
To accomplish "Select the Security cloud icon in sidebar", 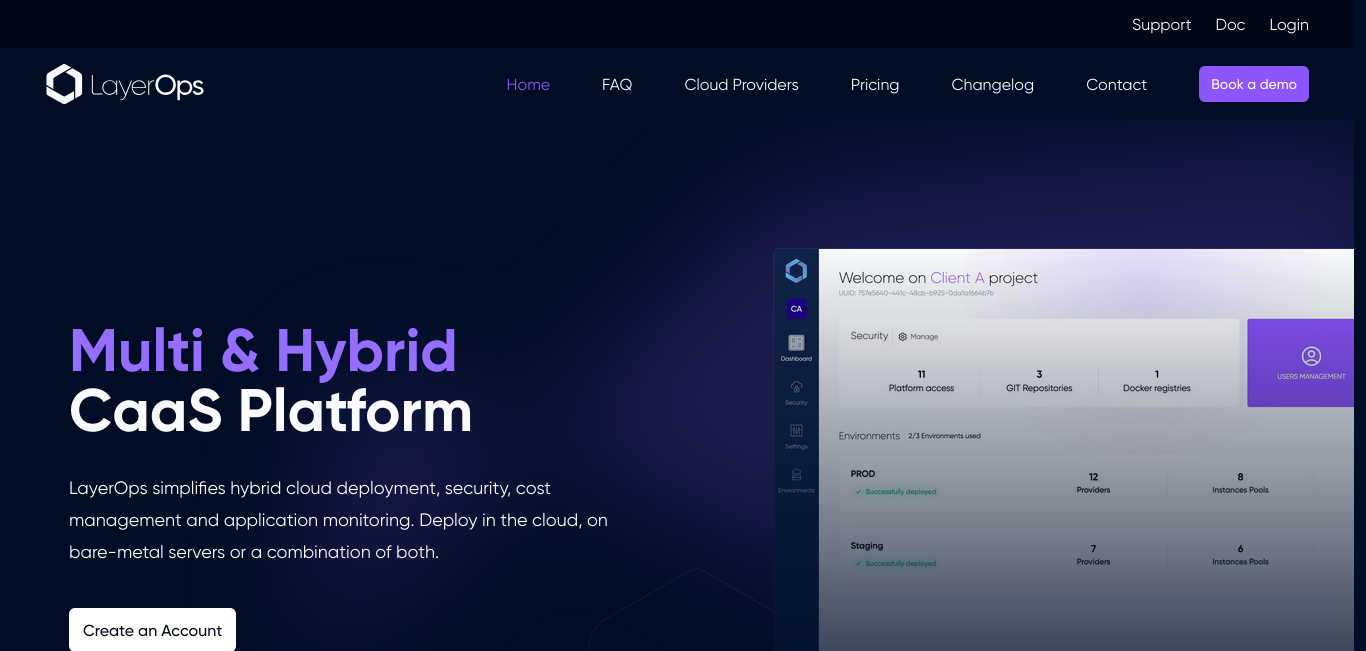I will [x=796, y=387].
